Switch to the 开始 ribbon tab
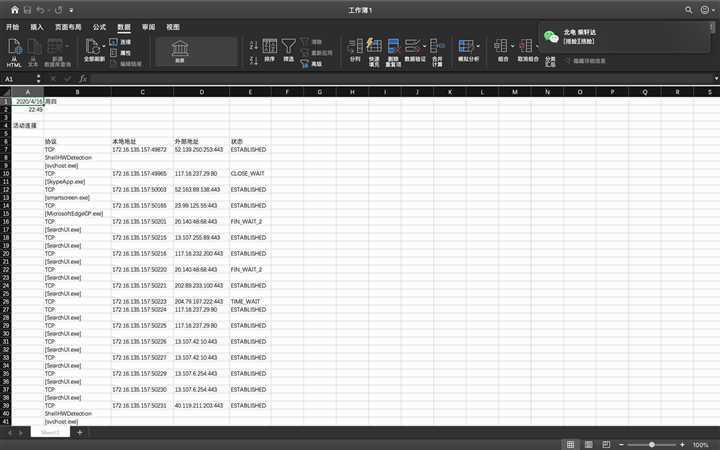The image size is (720, 450). [12, 27]
